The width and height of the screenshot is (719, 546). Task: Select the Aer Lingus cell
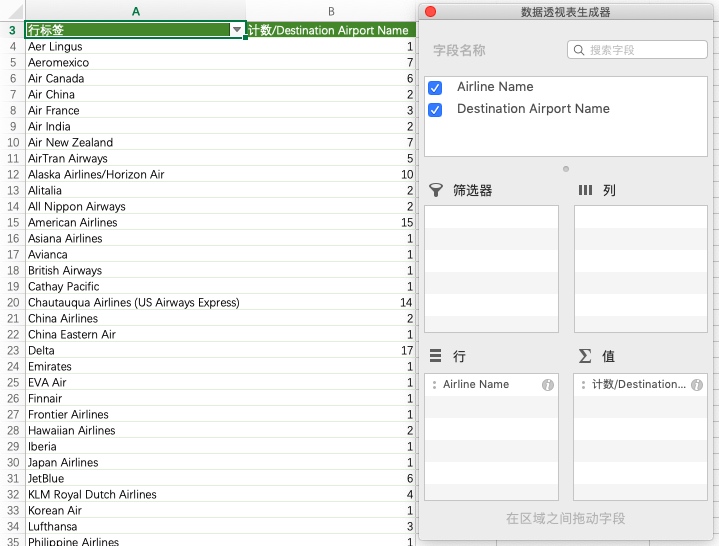coord(136,46)
